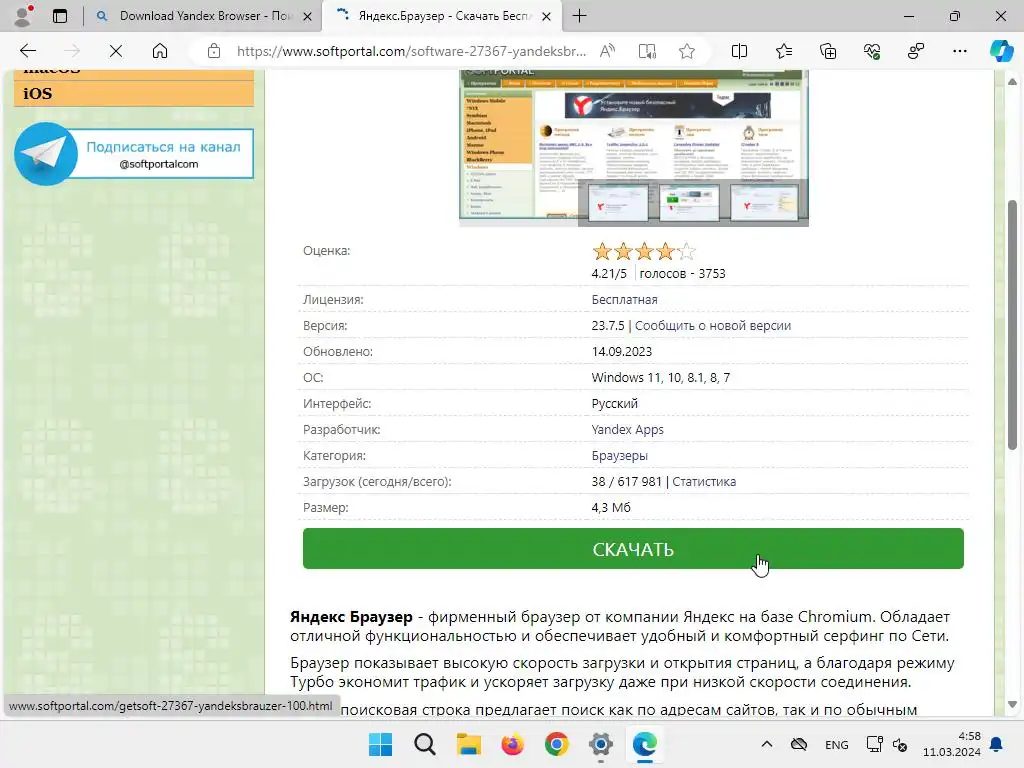Click the green СКАЧАТЬ button
The image size is (1024, 768).
[x=633, y=549]
